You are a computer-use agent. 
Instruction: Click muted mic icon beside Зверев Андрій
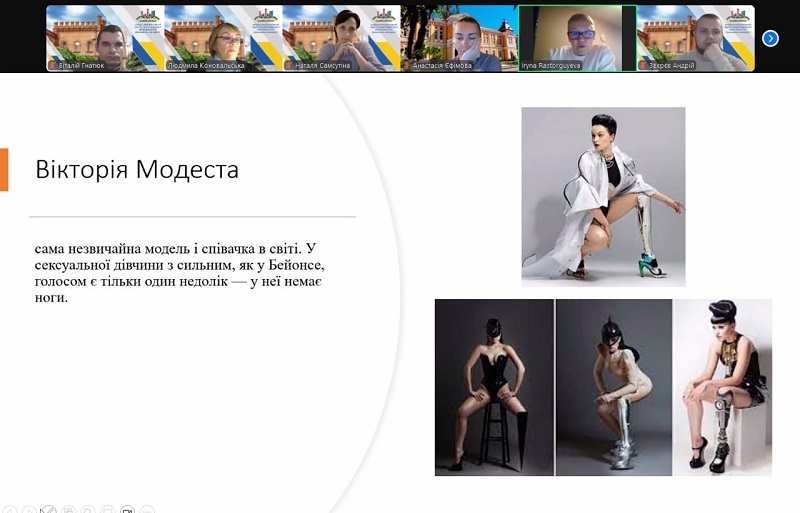643,66
